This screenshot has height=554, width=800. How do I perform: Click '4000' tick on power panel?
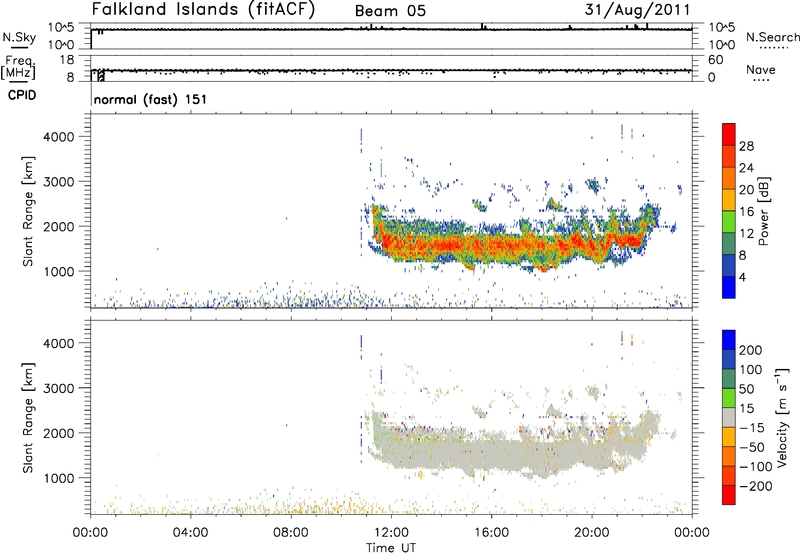point(59,137)
